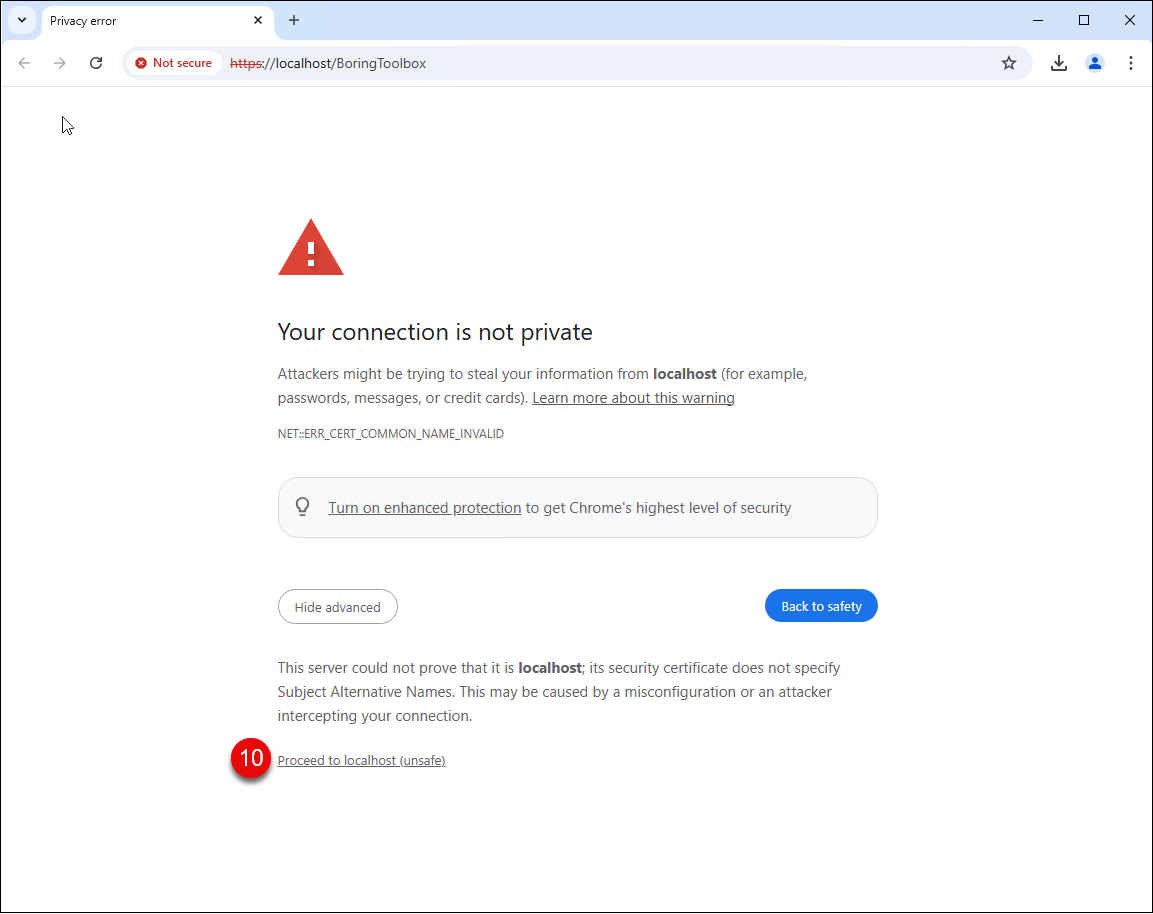Click the red warning triangle icon
This screenshot has width=1153, height=914.
(311, 248)
